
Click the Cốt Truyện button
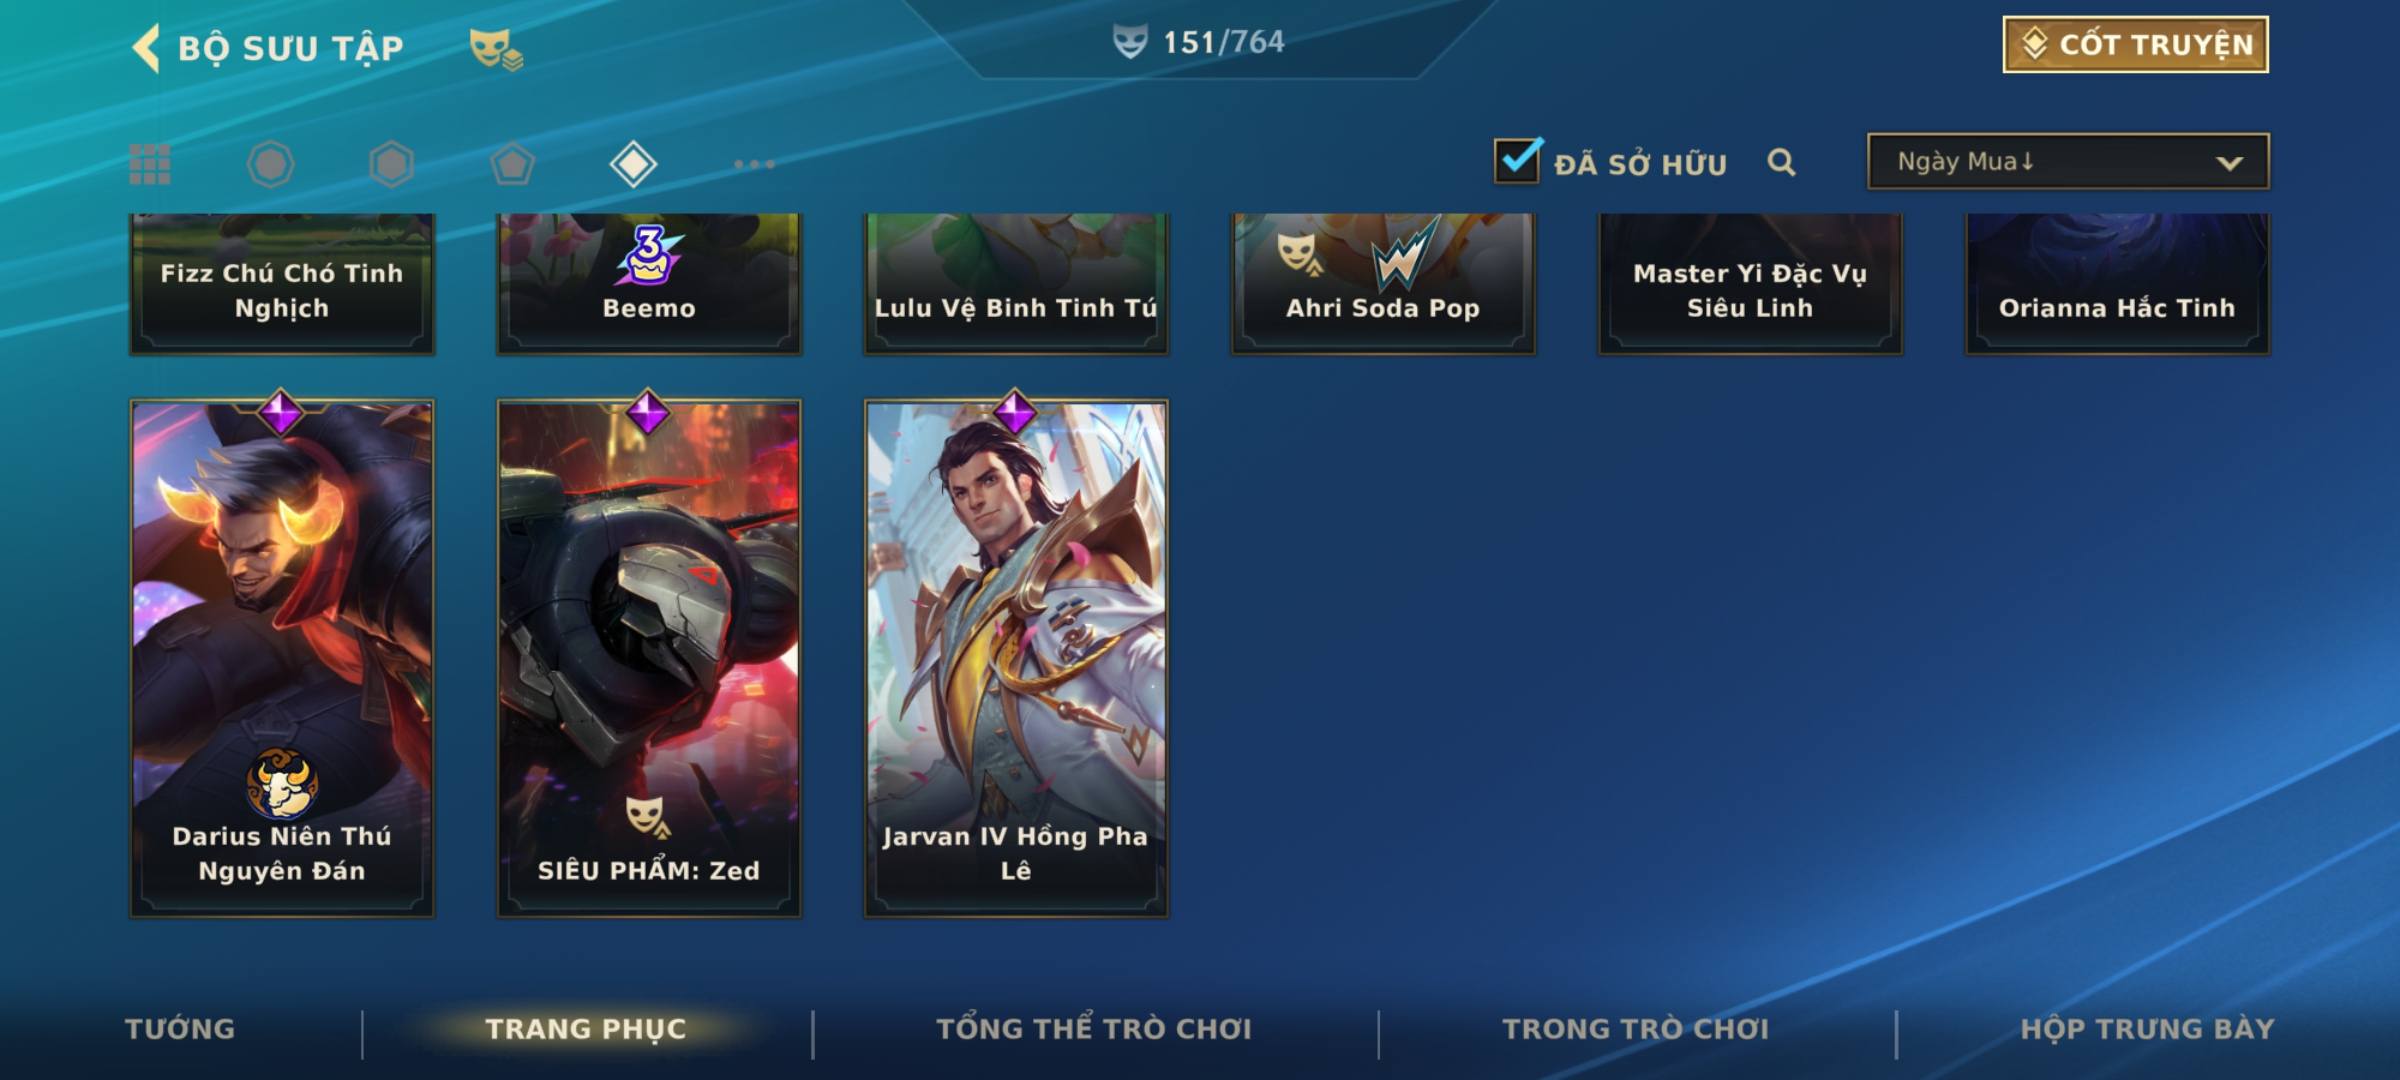coord(2135,45)
